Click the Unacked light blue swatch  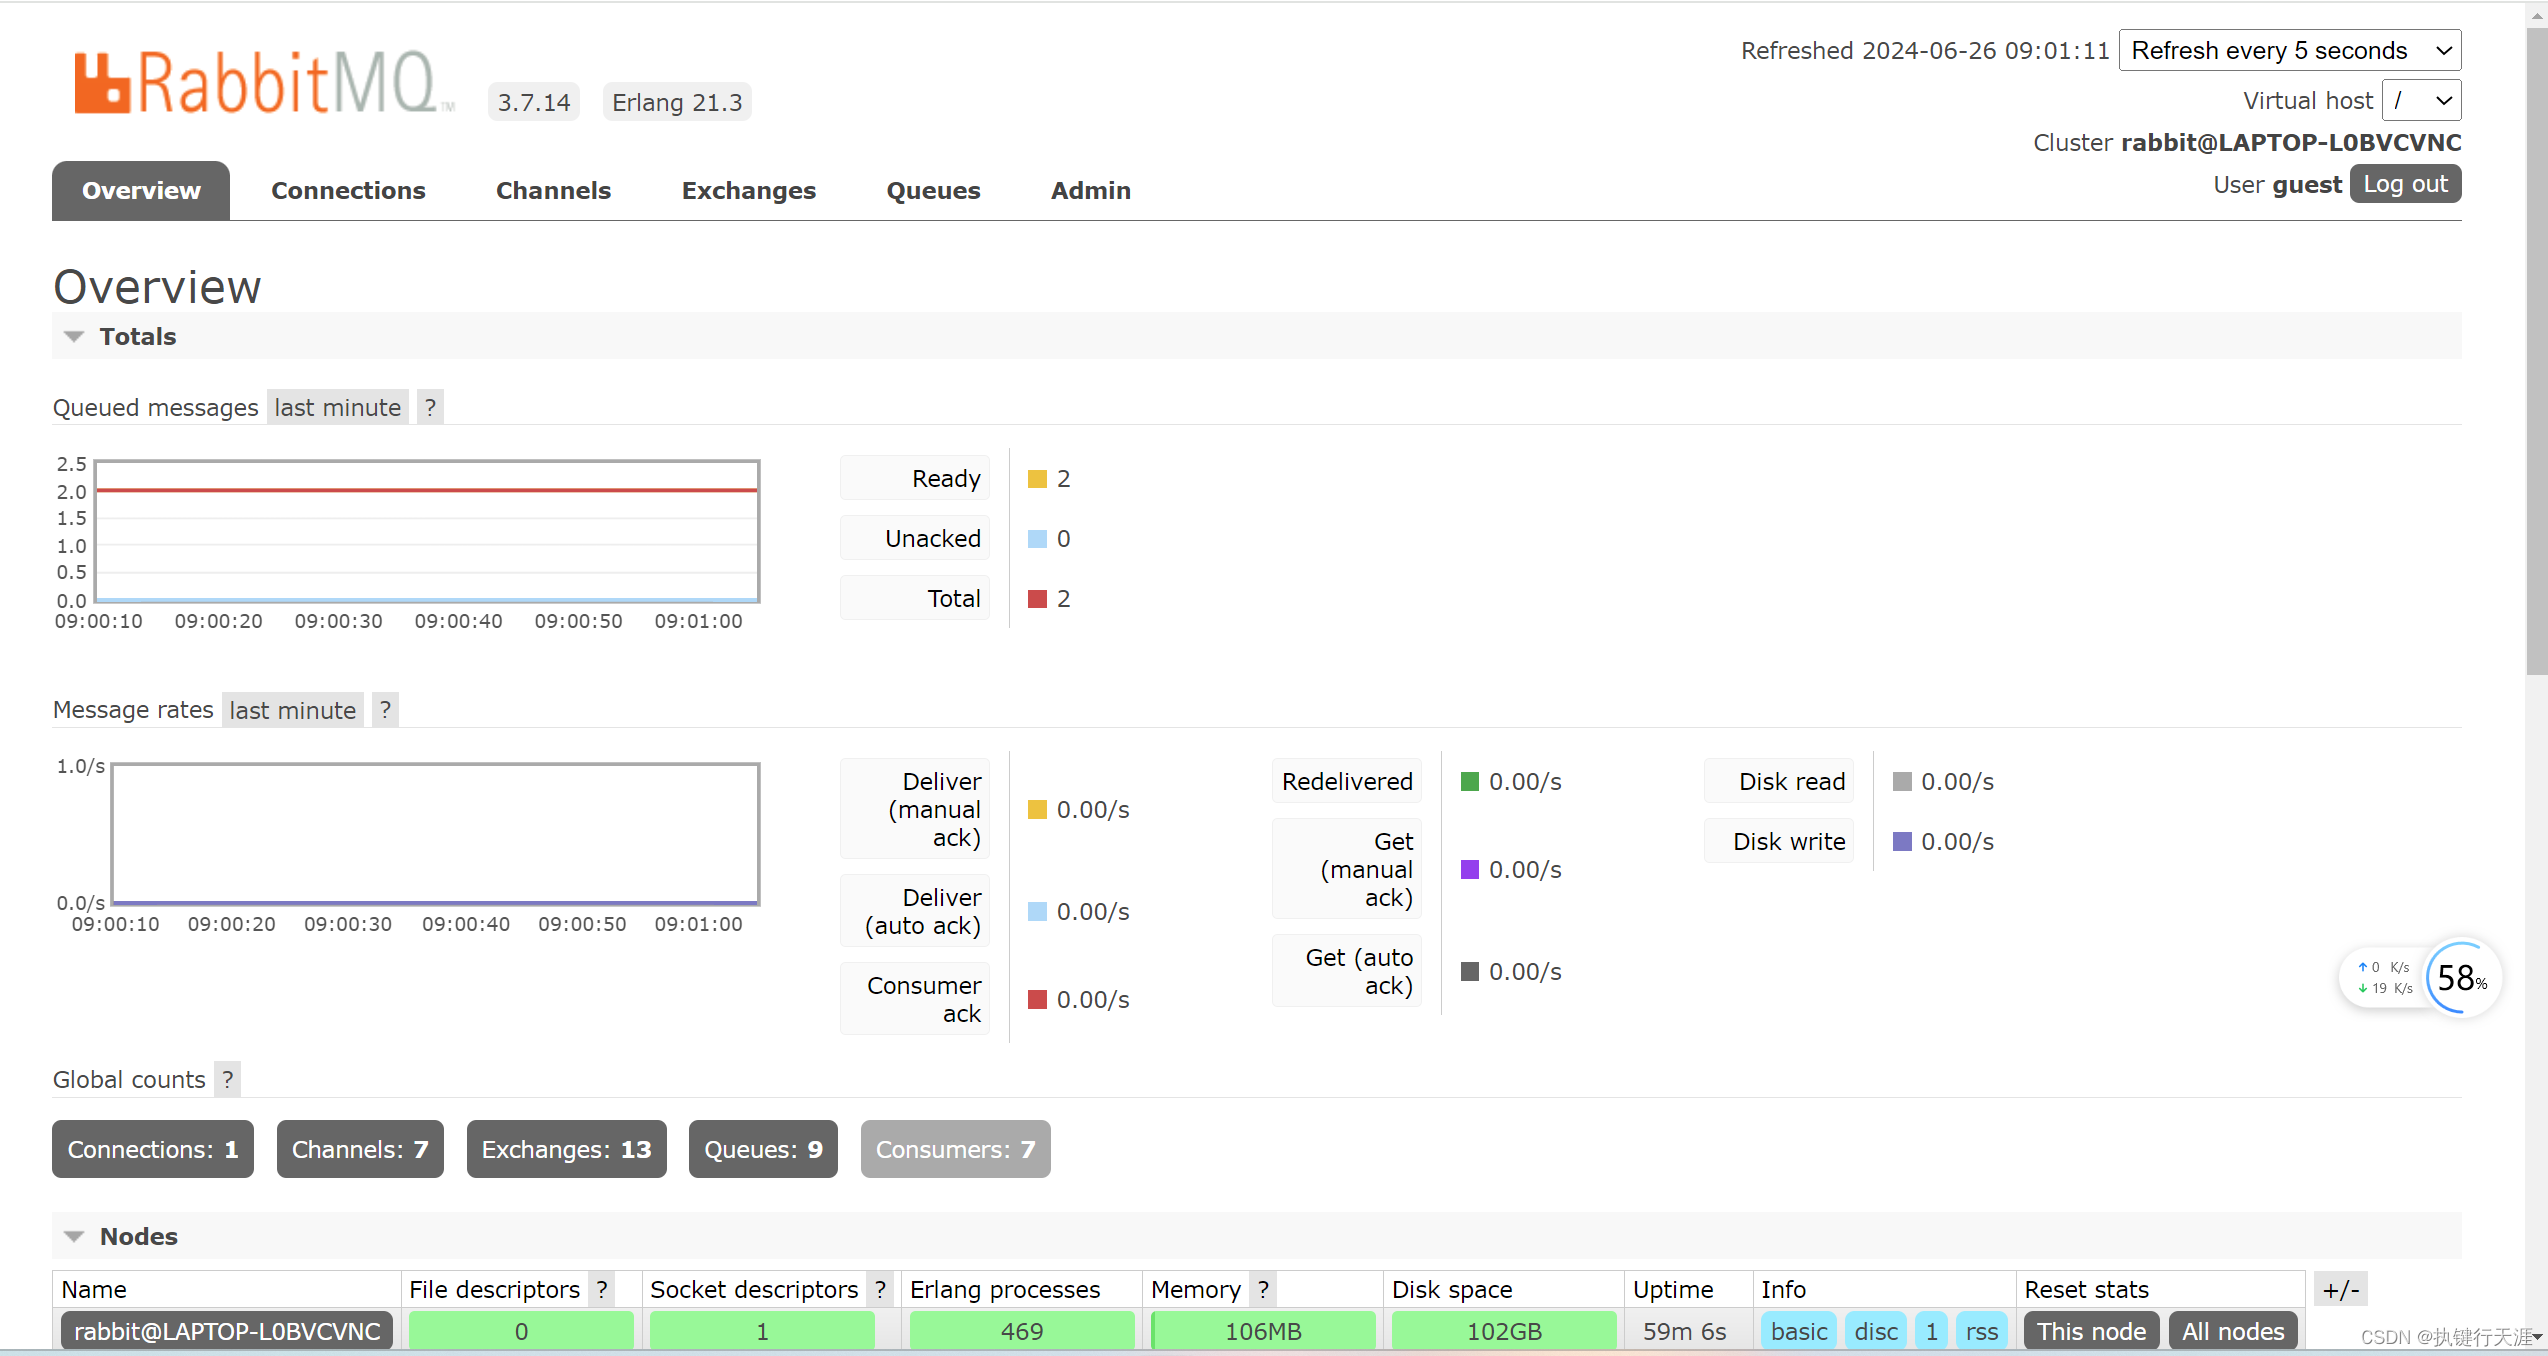[x=1037, y=539]
